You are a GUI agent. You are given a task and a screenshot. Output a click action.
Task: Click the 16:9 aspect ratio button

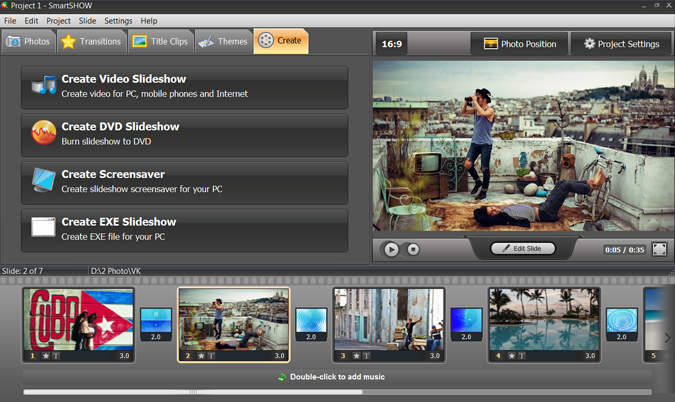(x=391, y=44)
